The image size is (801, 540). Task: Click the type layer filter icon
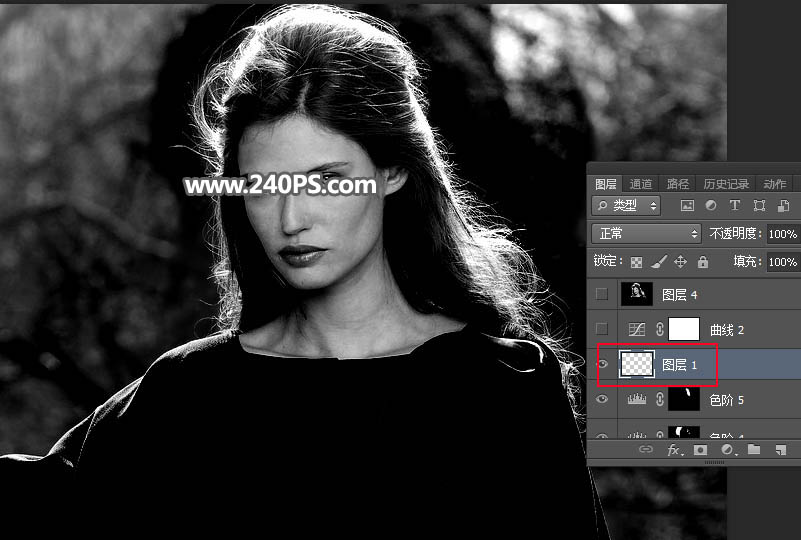coord(735,205)
